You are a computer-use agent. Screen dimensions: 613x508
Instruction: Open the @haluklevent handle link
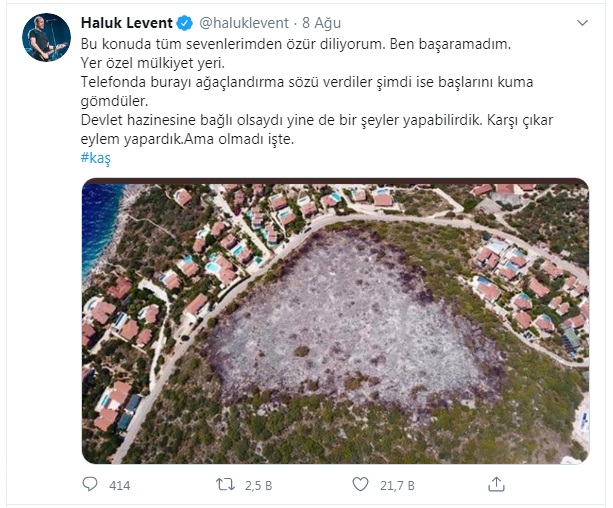tap(244, 23)
